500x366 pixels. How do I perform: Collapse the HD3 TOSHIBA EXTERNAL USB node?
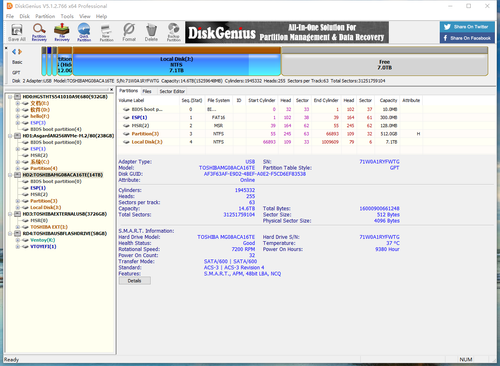pos(10,214)
